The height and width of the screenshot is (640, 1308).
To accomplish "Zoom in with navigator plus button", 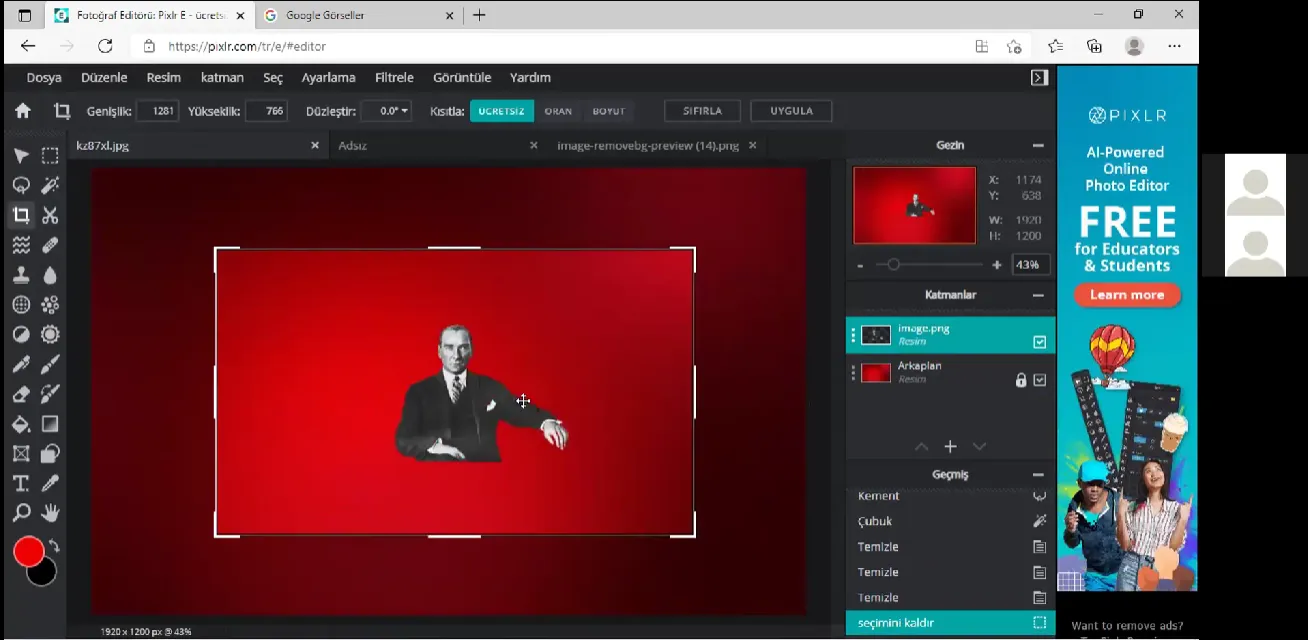I will point(997,265).
